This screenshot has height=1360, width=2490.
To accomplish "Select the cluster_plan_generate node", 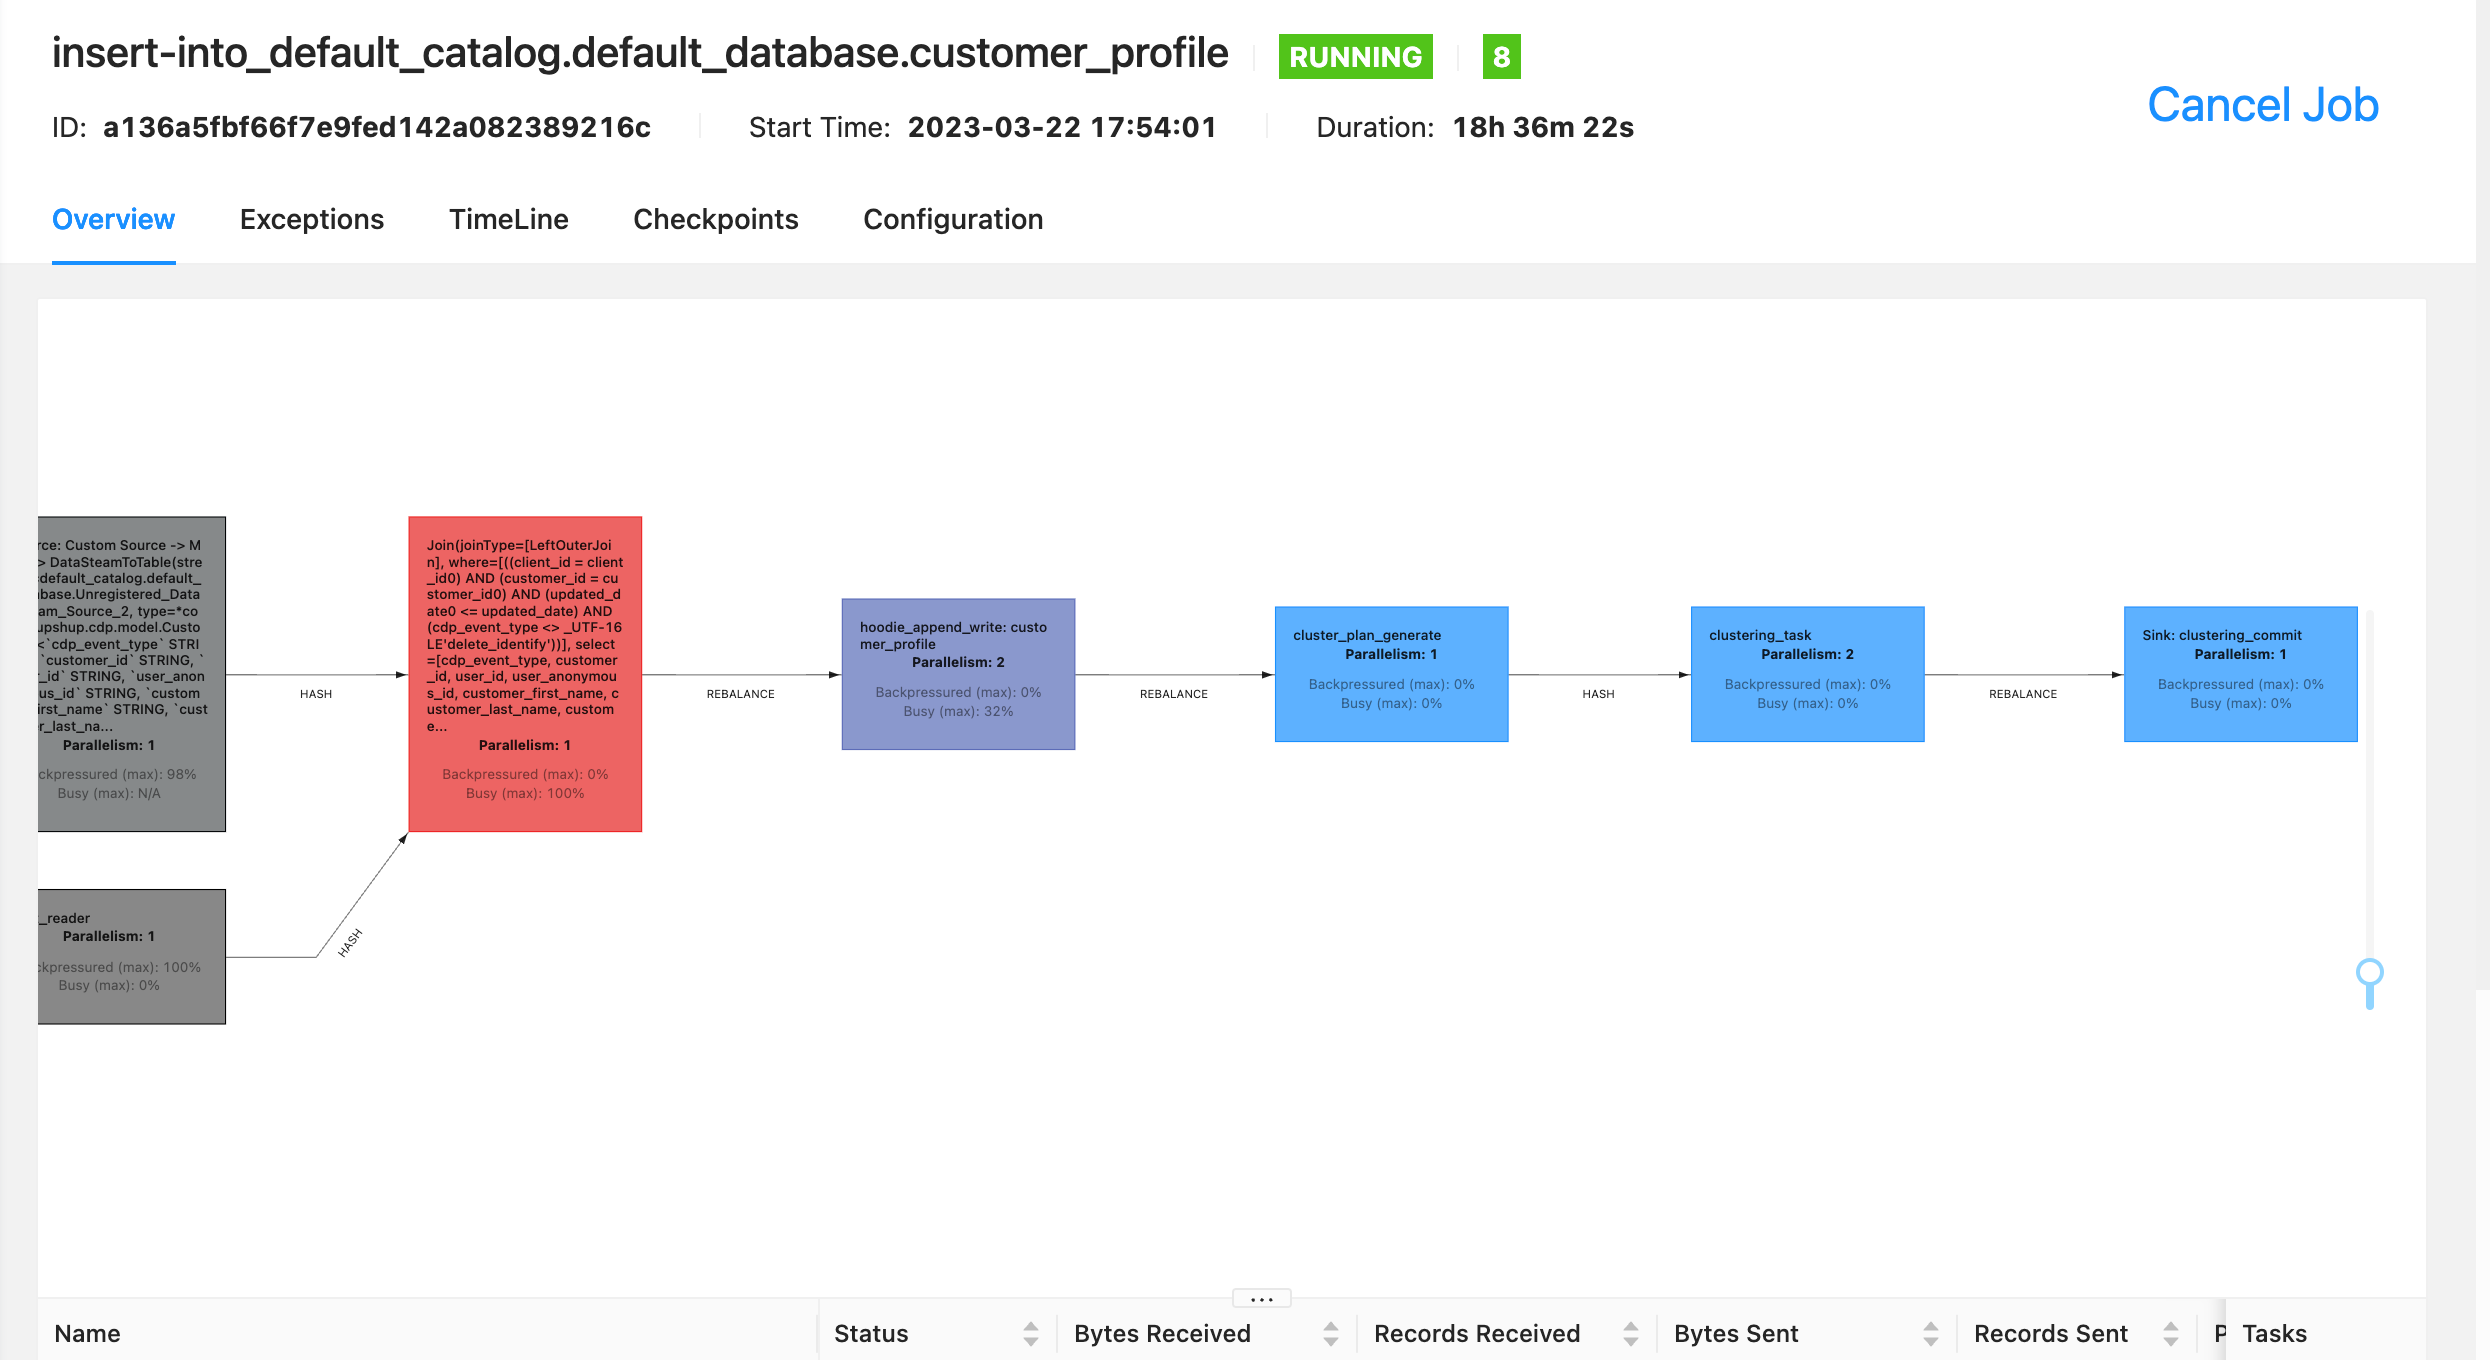I will click(1390, 673).
